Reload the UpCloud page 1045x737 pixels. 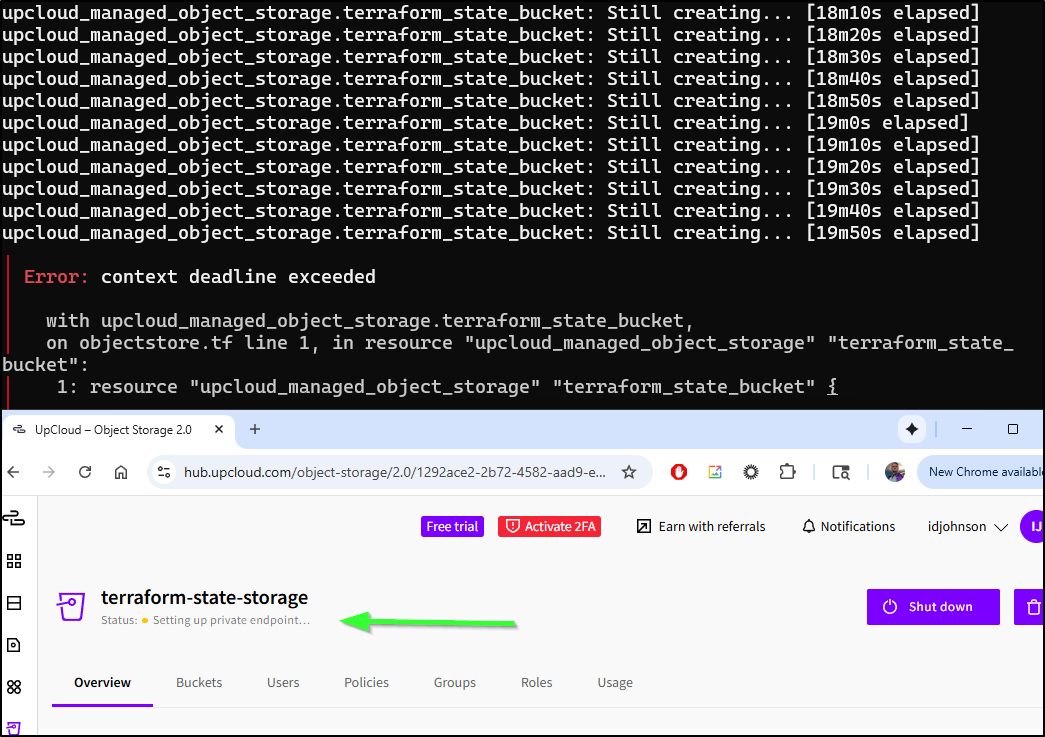pos(85,472)
